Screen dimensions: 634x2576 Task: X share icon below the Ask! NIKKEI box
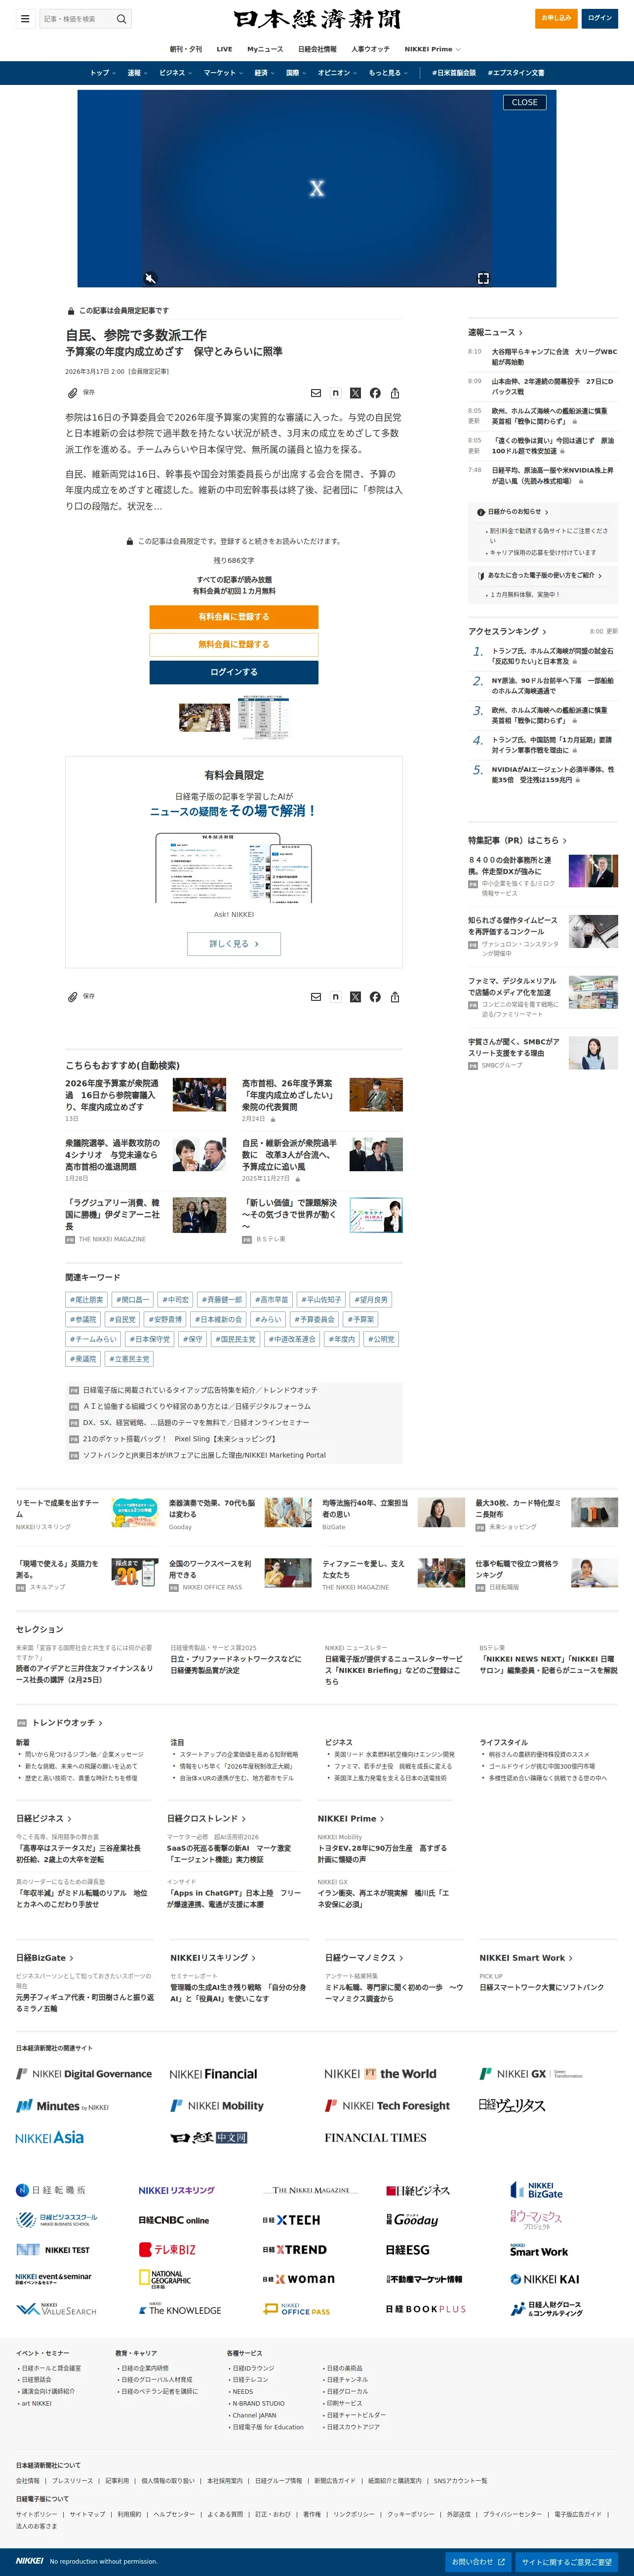(x=355, y=997)
